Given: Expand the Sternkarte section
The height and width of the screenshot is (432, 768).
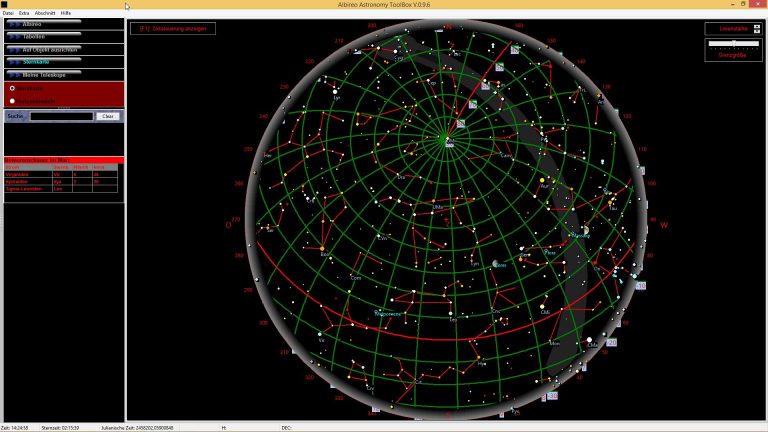Looking at the screenshot, I should coord(64,62).
